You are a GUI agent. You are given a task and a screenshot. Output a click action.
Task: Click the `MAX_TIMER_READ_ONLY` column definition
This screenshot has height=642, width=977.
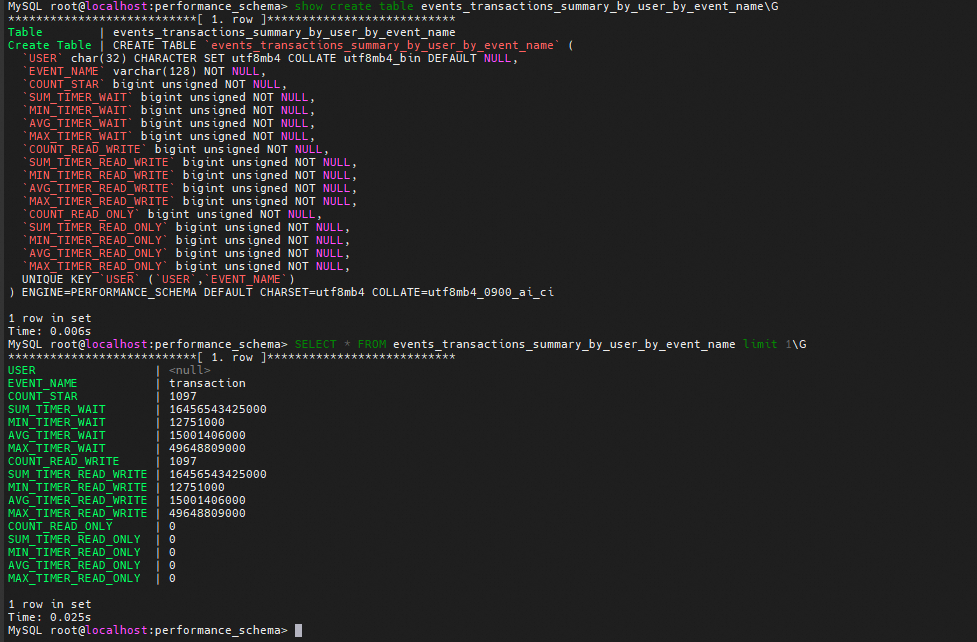tap(186, 266)
